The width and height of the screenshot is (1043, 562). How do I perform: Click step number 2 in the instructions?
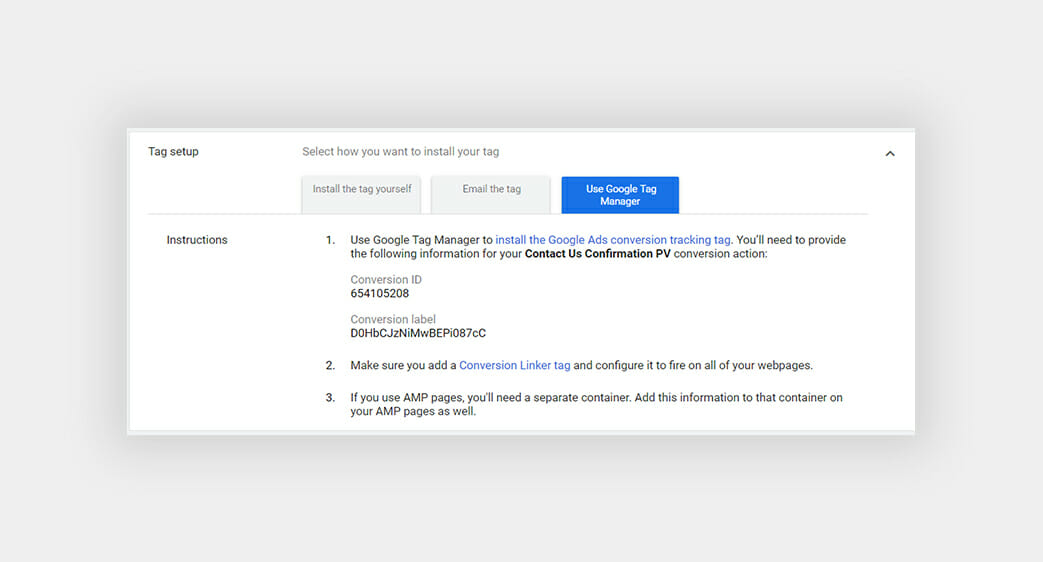pyautogui.click(x=330, y=365)
